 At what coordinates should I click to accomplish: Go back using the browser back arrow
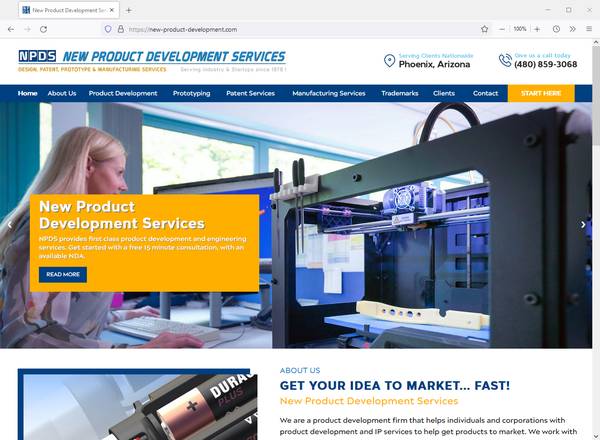pos(11,29)
